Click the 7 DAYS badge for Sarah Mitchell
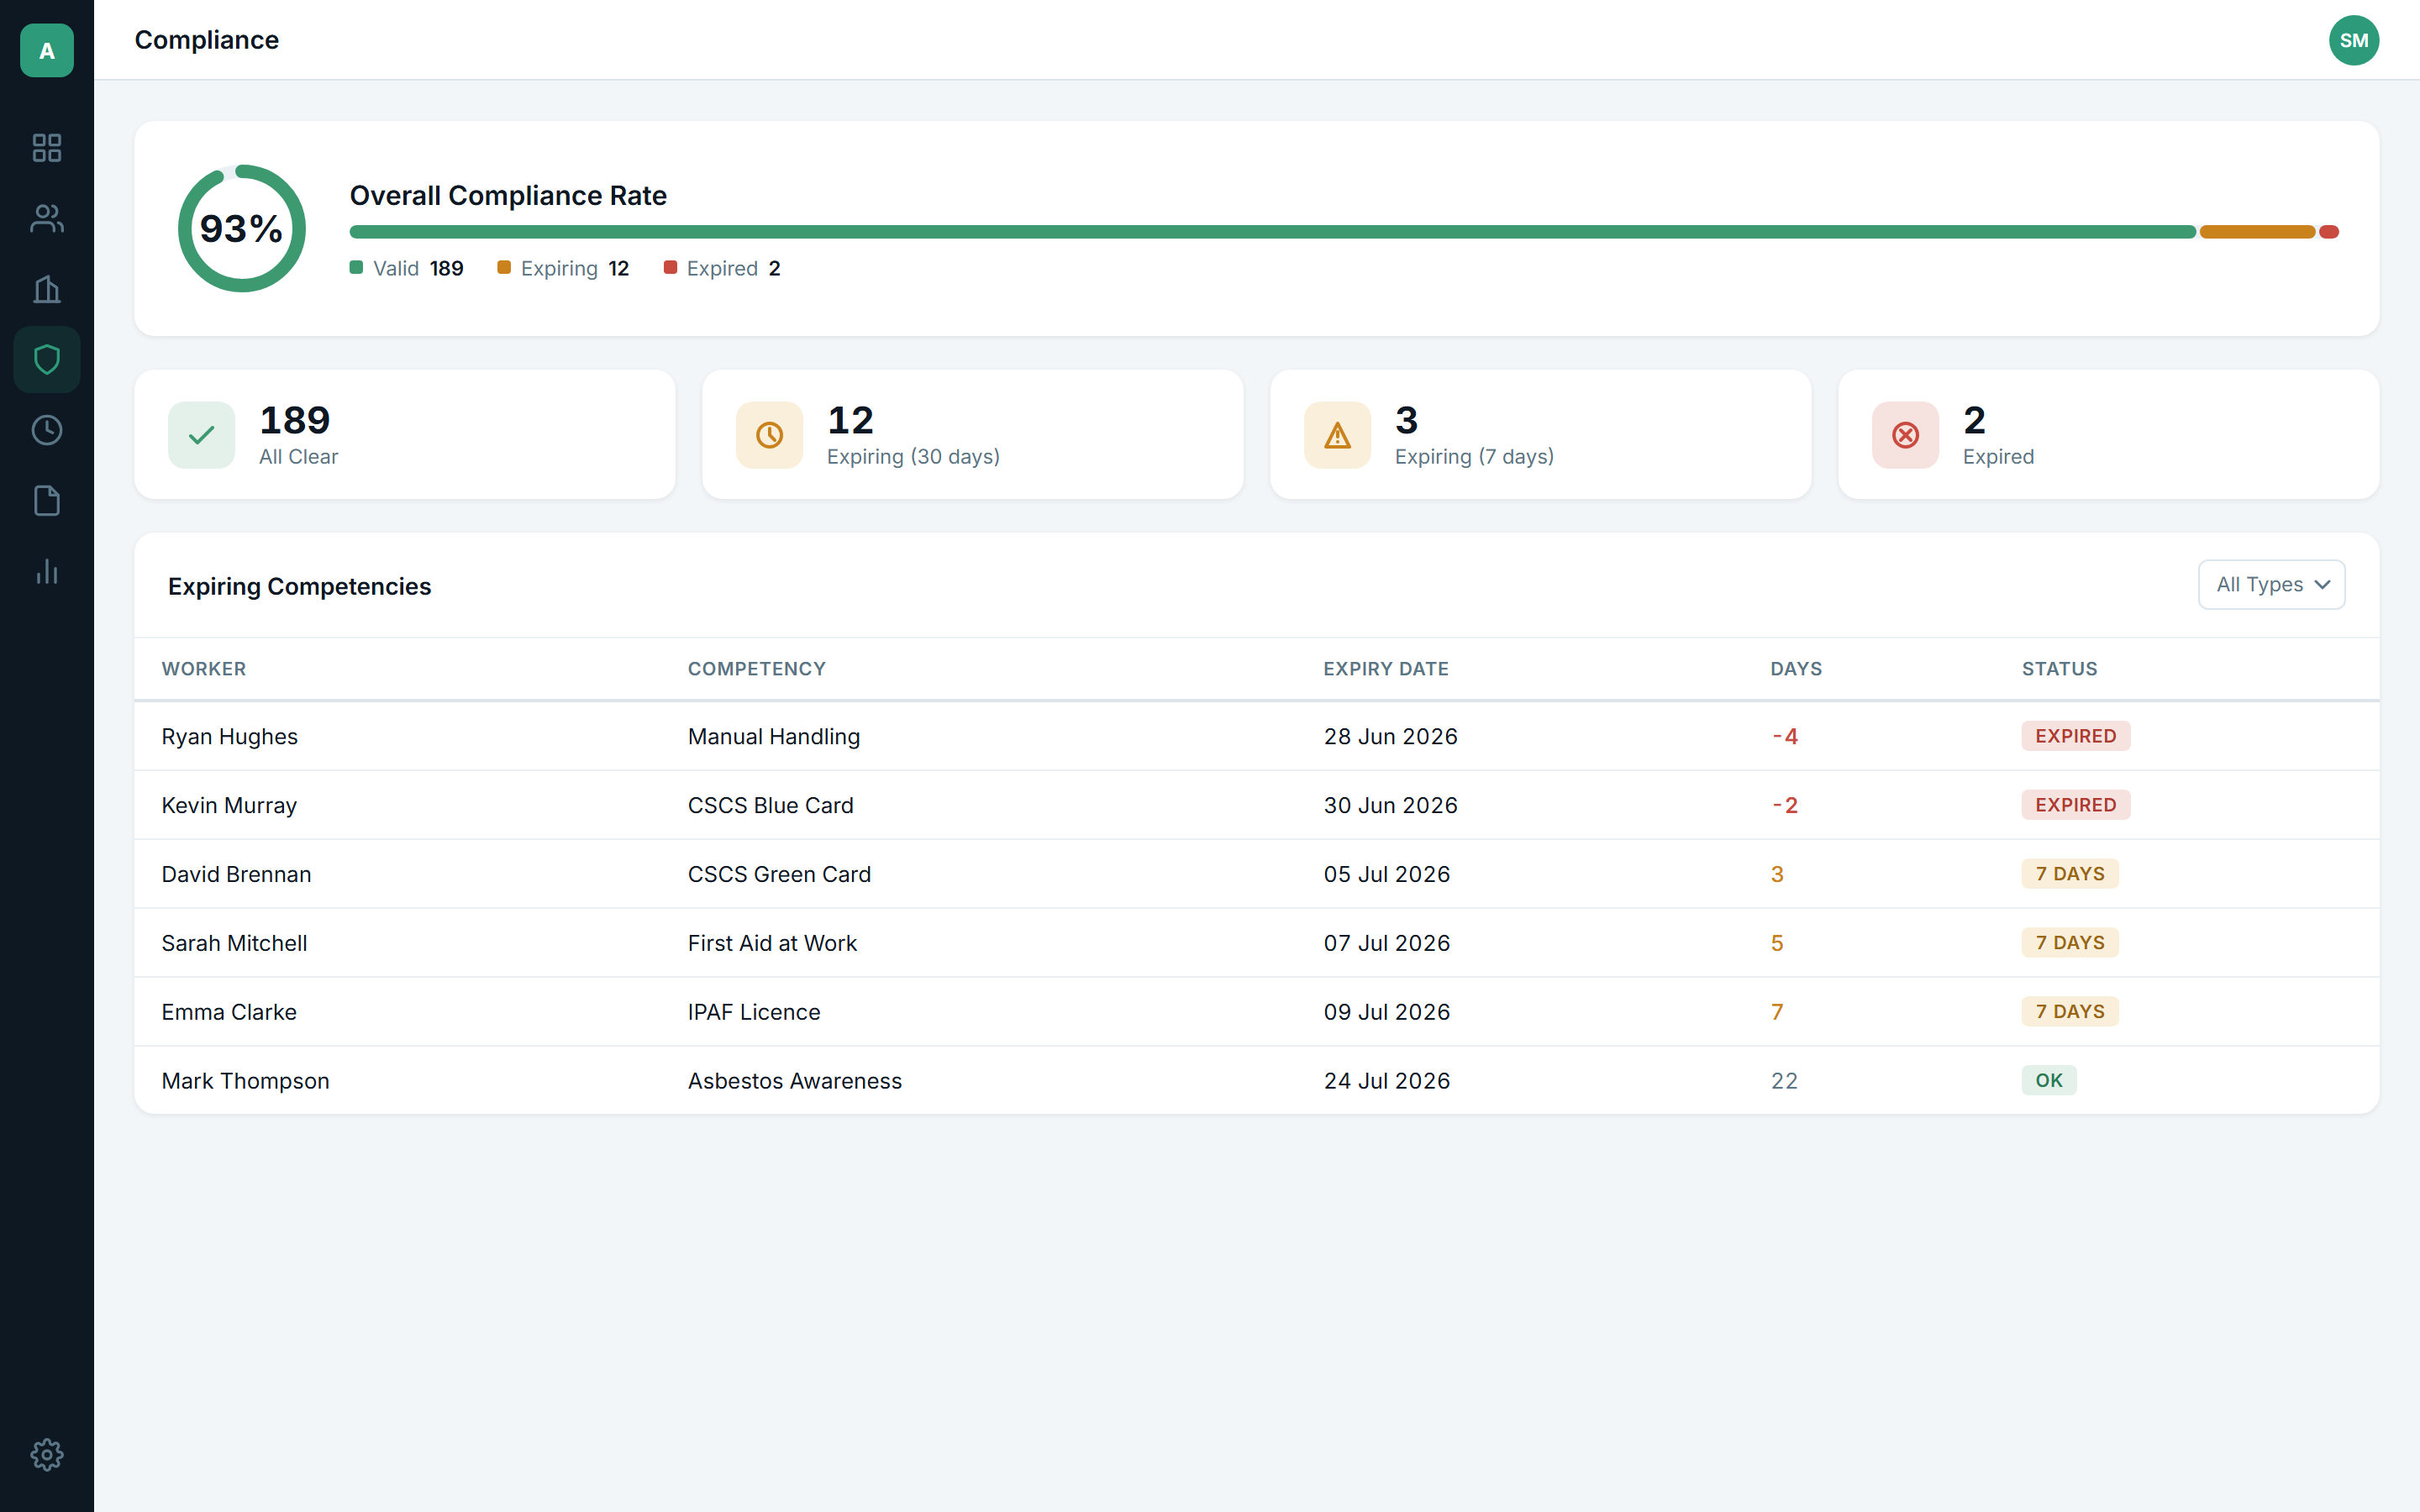 2069,943
